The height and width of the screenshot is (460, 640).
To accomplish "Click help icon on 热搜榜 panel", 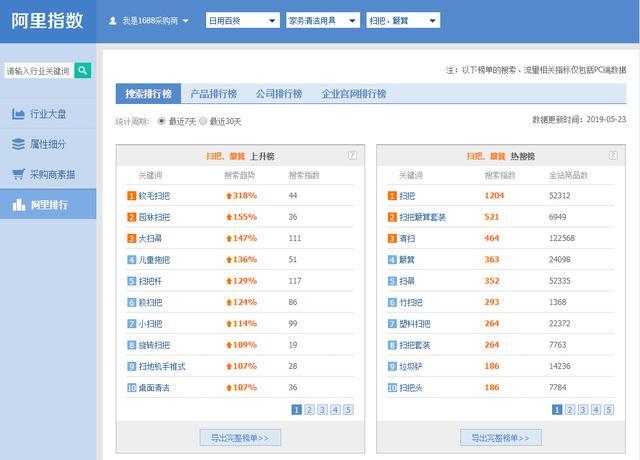I will click(613, 156).
